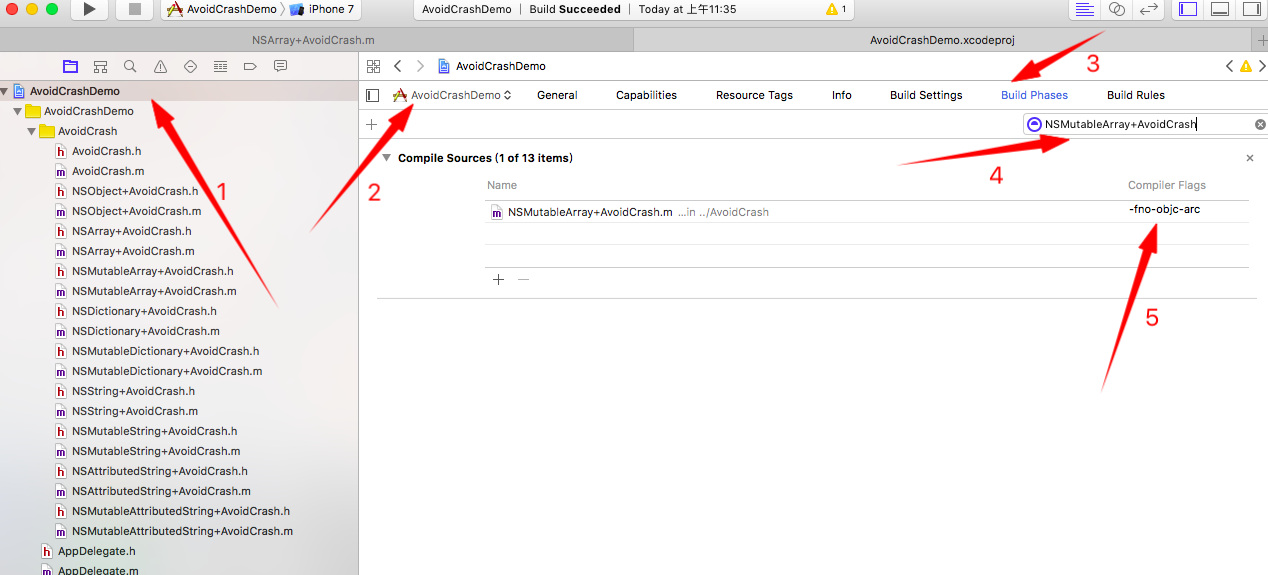Show the Assistant editor
The height and width of the screenshot is (575, 1268).
(x=1117, y=9)
